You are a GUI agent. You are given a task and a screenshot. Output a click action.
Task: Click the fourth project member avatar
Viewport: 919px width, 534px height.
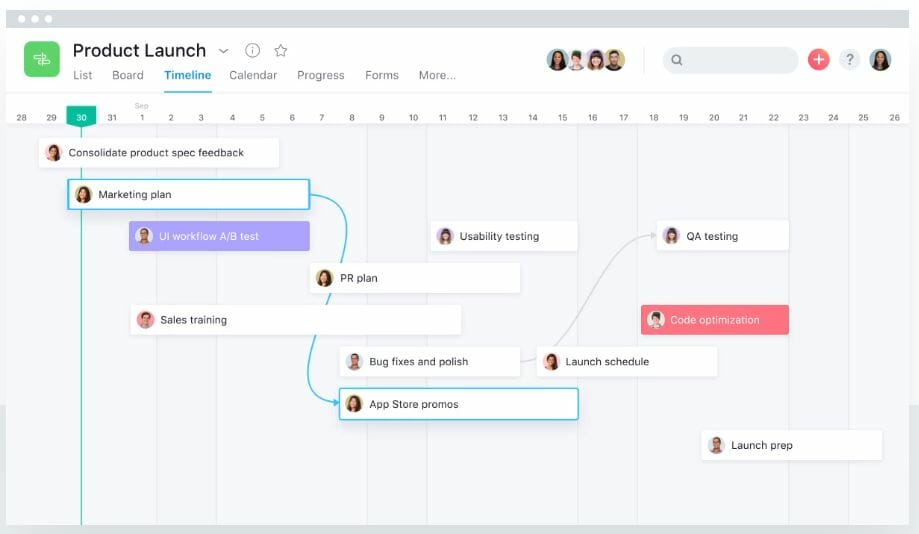click(614, 60)
